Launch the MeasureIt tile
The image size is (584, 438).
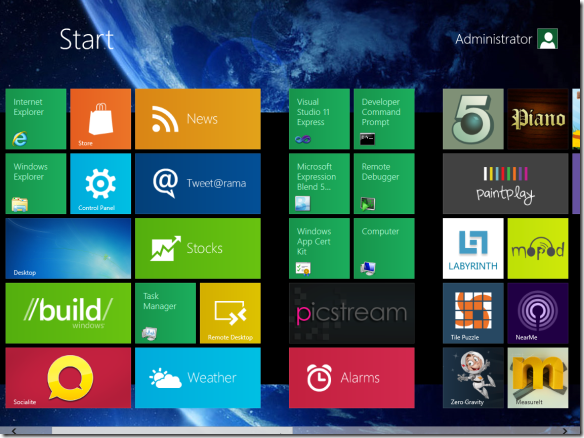click(x=538, y=378)
